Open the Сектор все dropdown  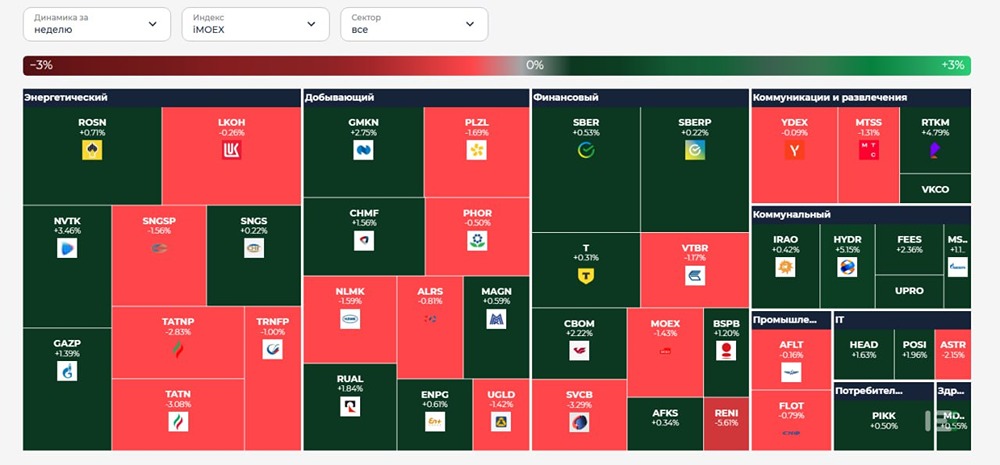(415, 24)
